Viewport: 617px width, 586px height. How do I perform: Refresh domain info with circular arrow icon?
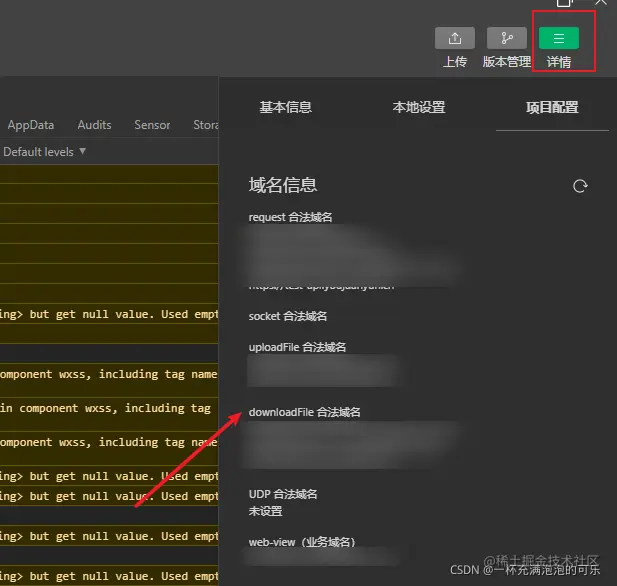580,186
